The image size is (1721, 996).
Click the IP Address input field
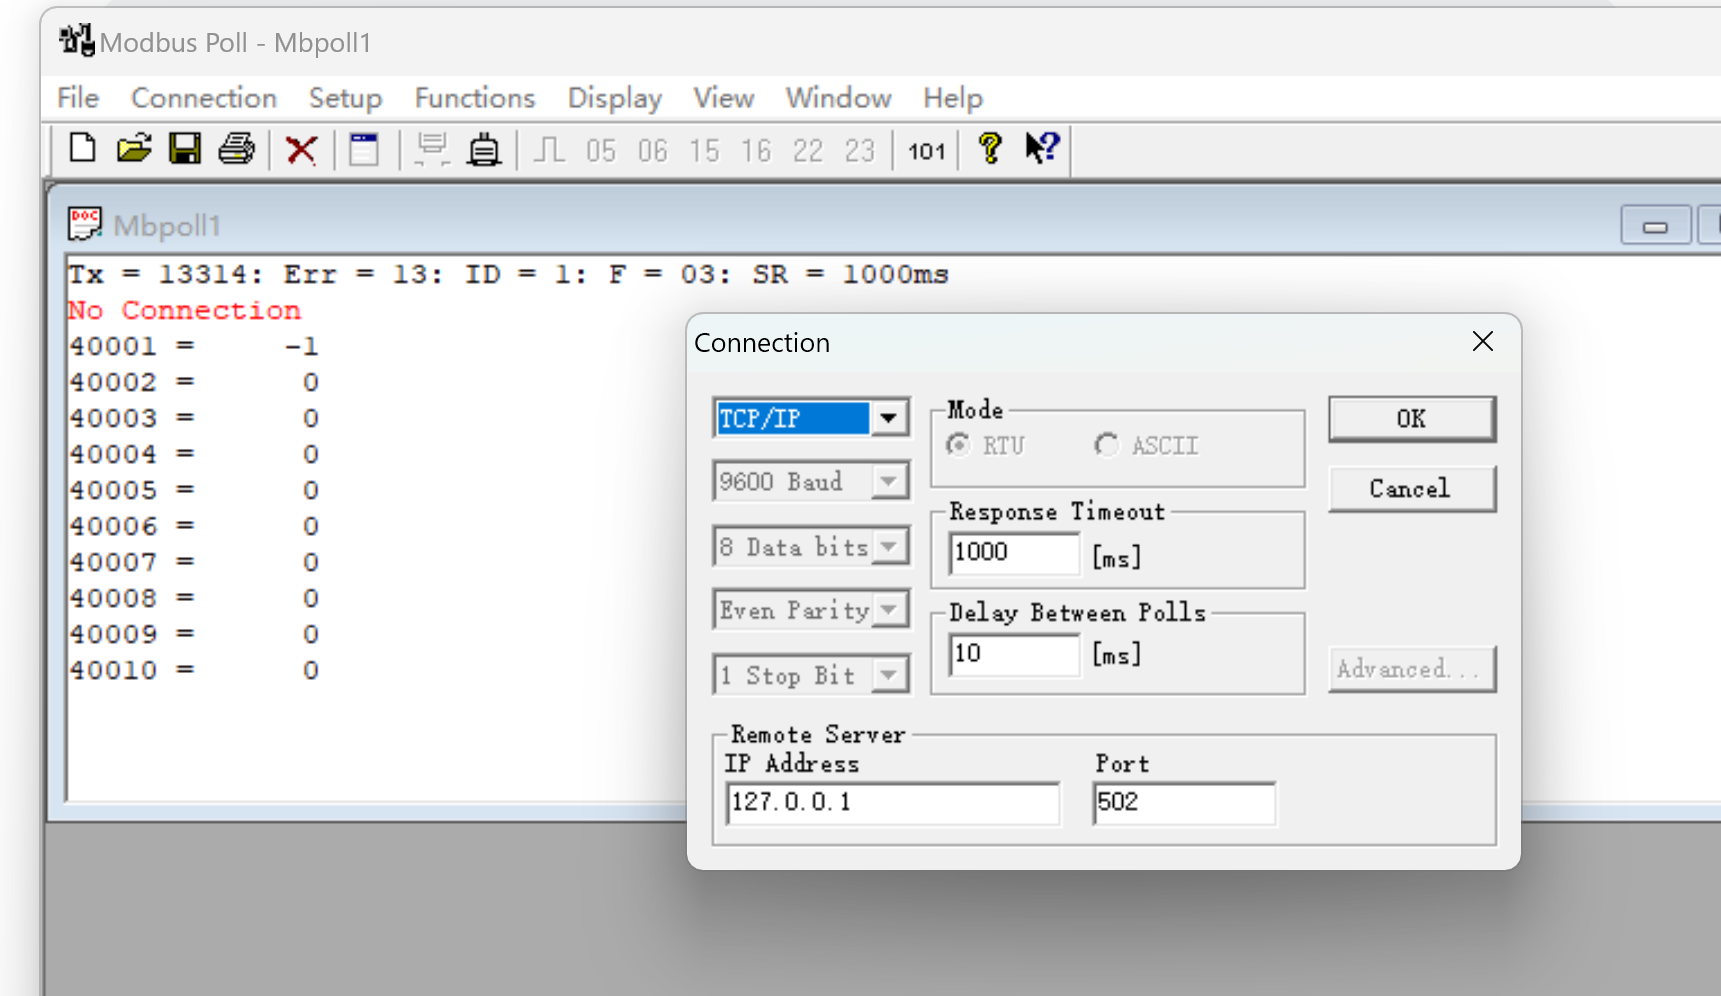(x=892, y=803)
